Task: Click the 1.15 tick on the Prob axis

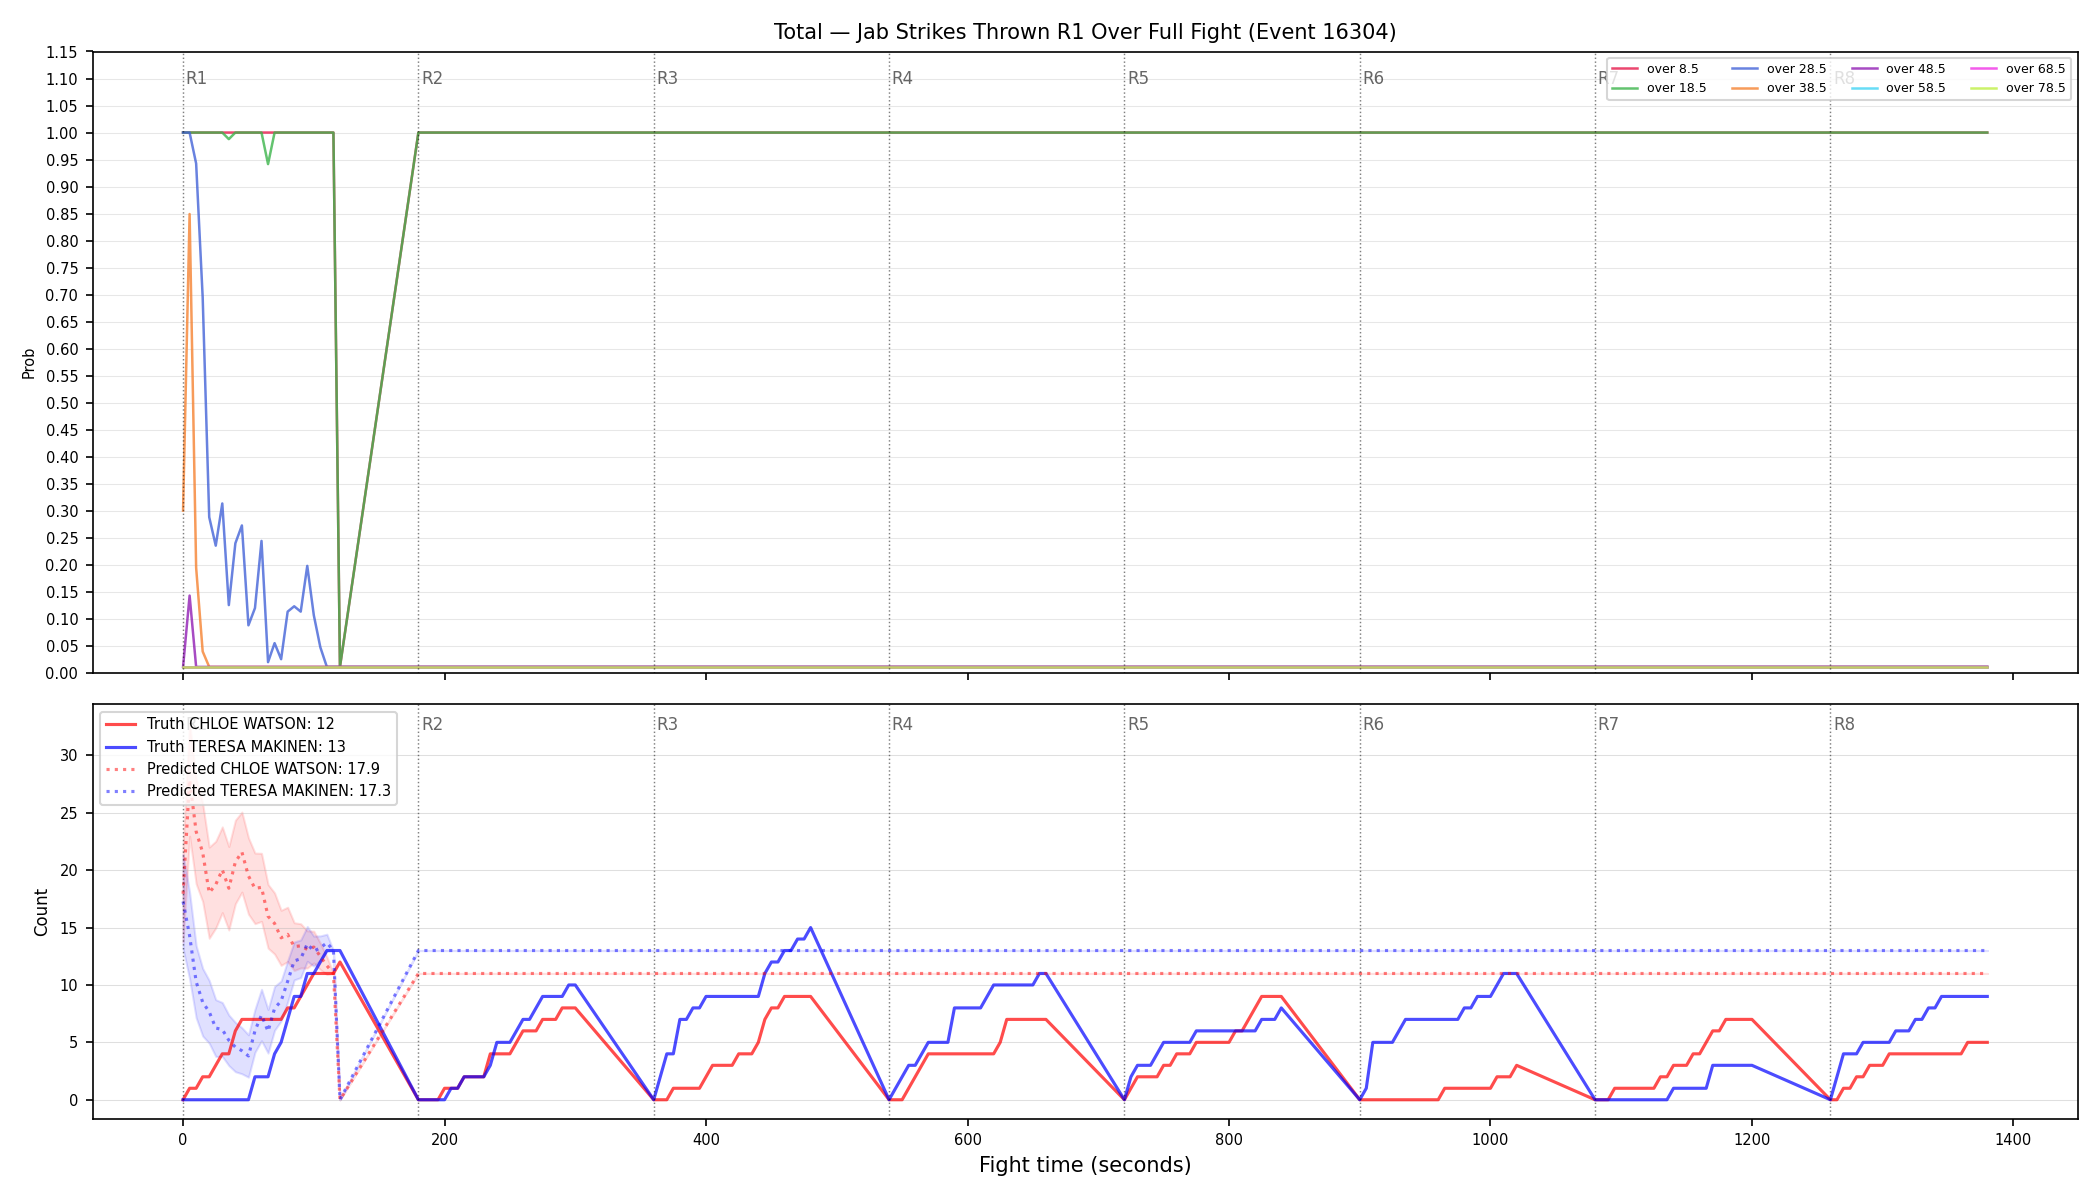Action: (61, 52)
